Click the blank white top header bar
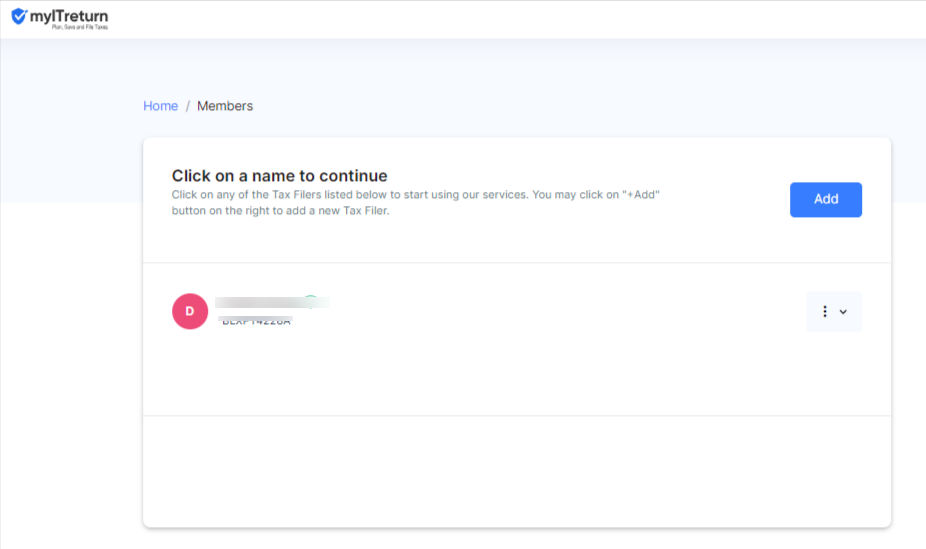The image size is (926, 549). 500,18
